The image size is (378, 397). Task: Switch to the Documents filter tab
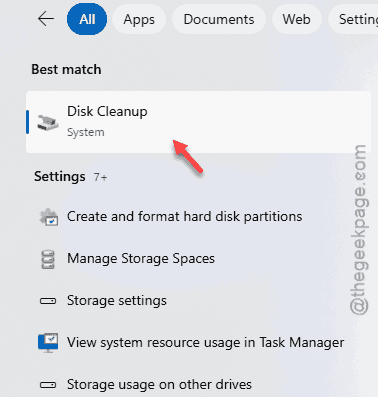coord(219,19)
